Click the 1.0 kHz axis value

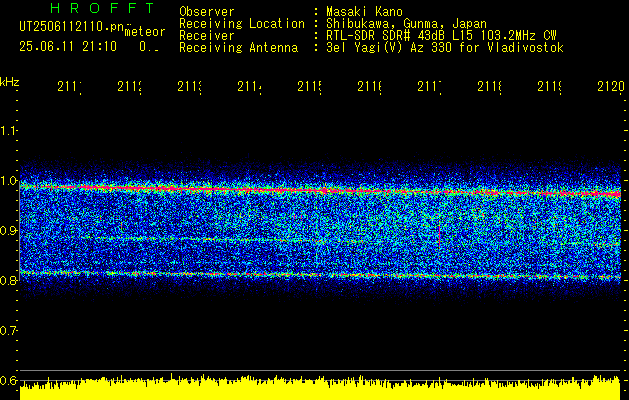[8, 180]
